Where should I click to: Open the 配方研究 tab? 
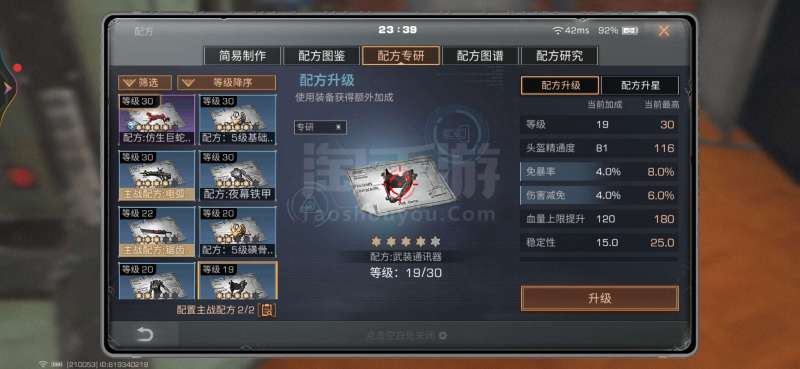(559, 56)
